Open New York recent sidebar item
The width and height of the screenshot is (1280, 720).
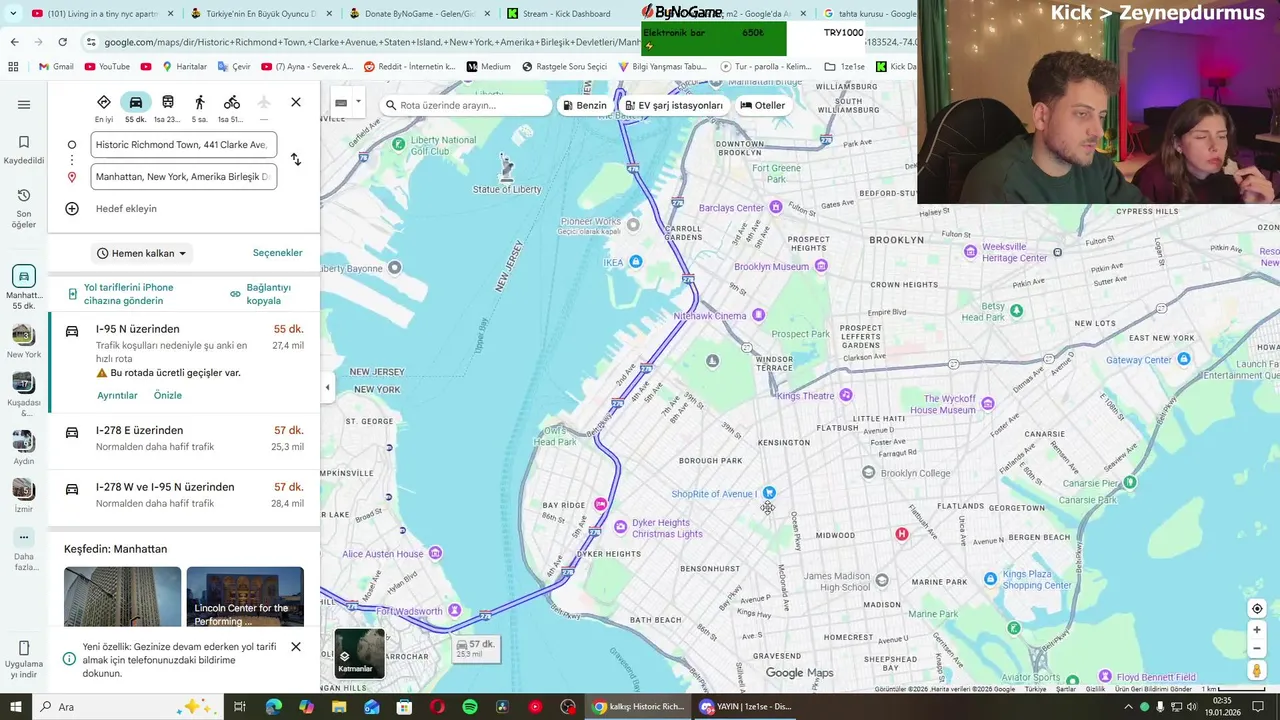pyautogui.click(x=24, y=341)
